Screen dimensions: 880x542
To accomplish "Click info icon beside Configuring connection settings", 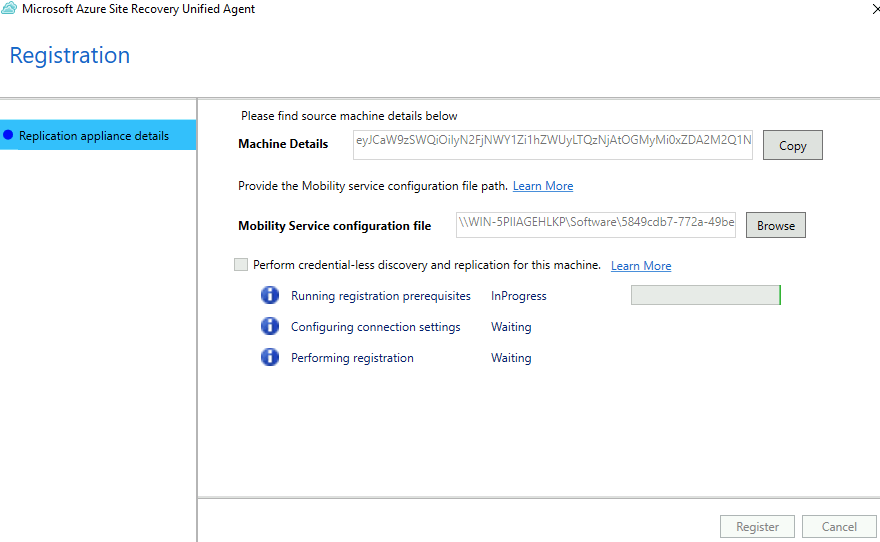I will [x=270, y=326].
